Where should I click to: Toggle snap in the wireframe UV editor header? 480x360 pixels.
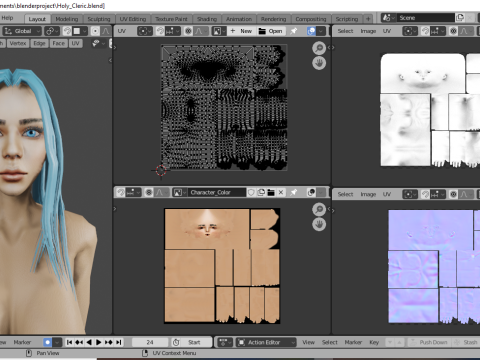160,31
